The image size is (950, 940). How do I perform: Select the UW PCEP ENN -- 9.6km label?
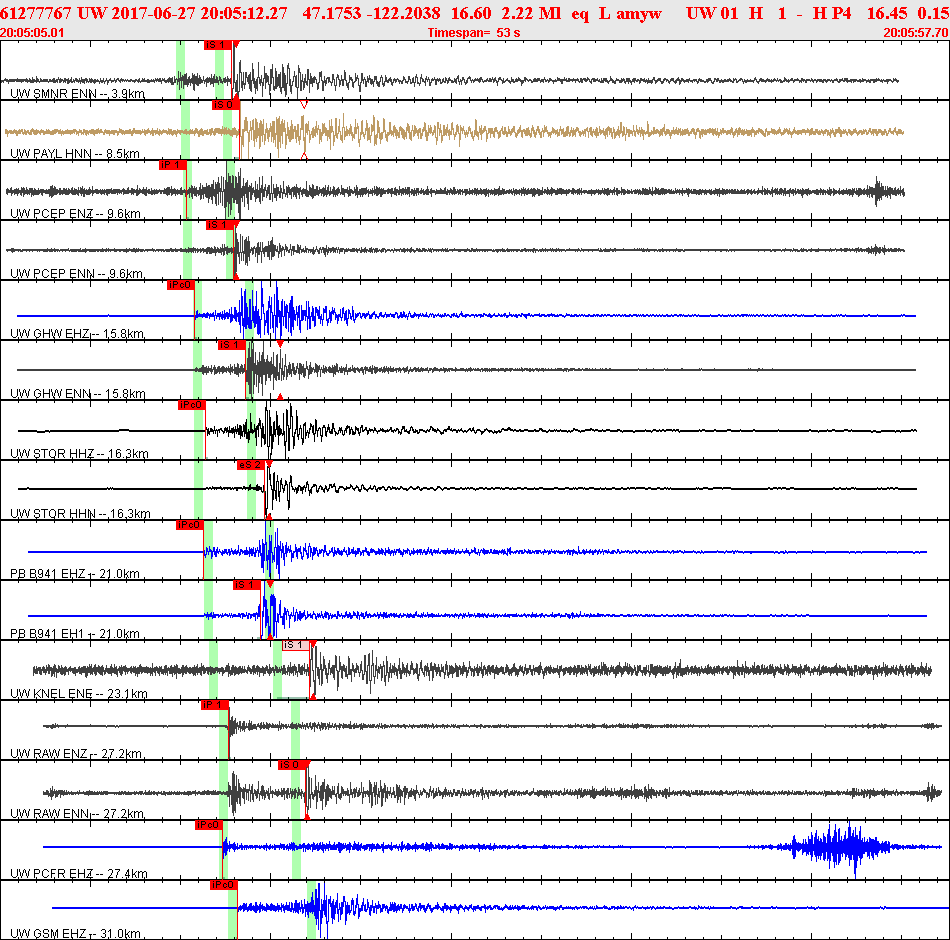[x=76, y=273]
